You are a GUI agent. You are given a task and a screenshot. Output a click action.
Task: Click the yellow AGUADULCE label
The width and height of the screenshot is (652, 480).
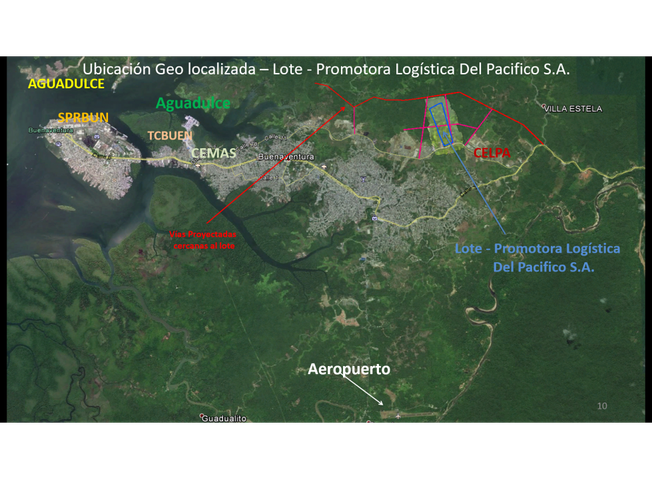click(x=65, y=84)
